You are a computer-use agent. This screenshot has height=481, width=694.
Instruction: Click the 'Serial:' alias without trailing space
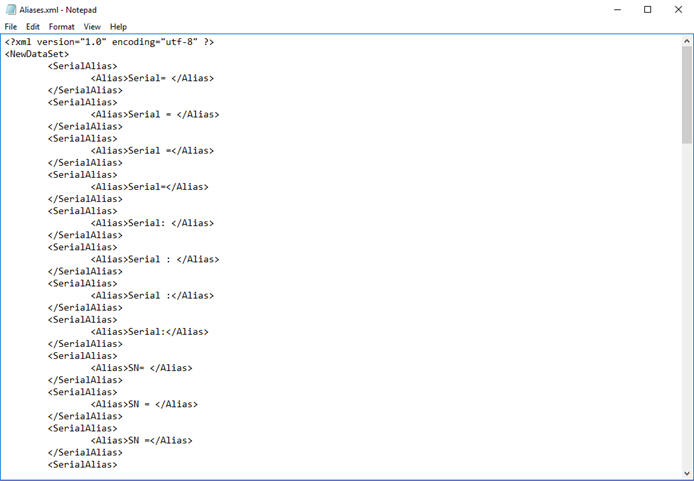tap(150, 332)
